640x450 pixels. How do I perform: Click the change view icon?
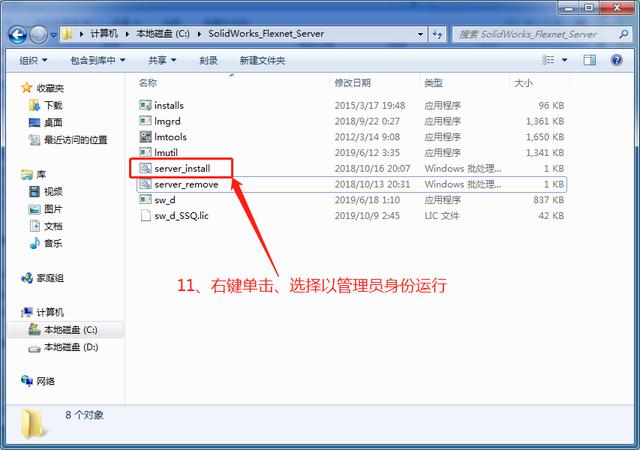point(548,60)
